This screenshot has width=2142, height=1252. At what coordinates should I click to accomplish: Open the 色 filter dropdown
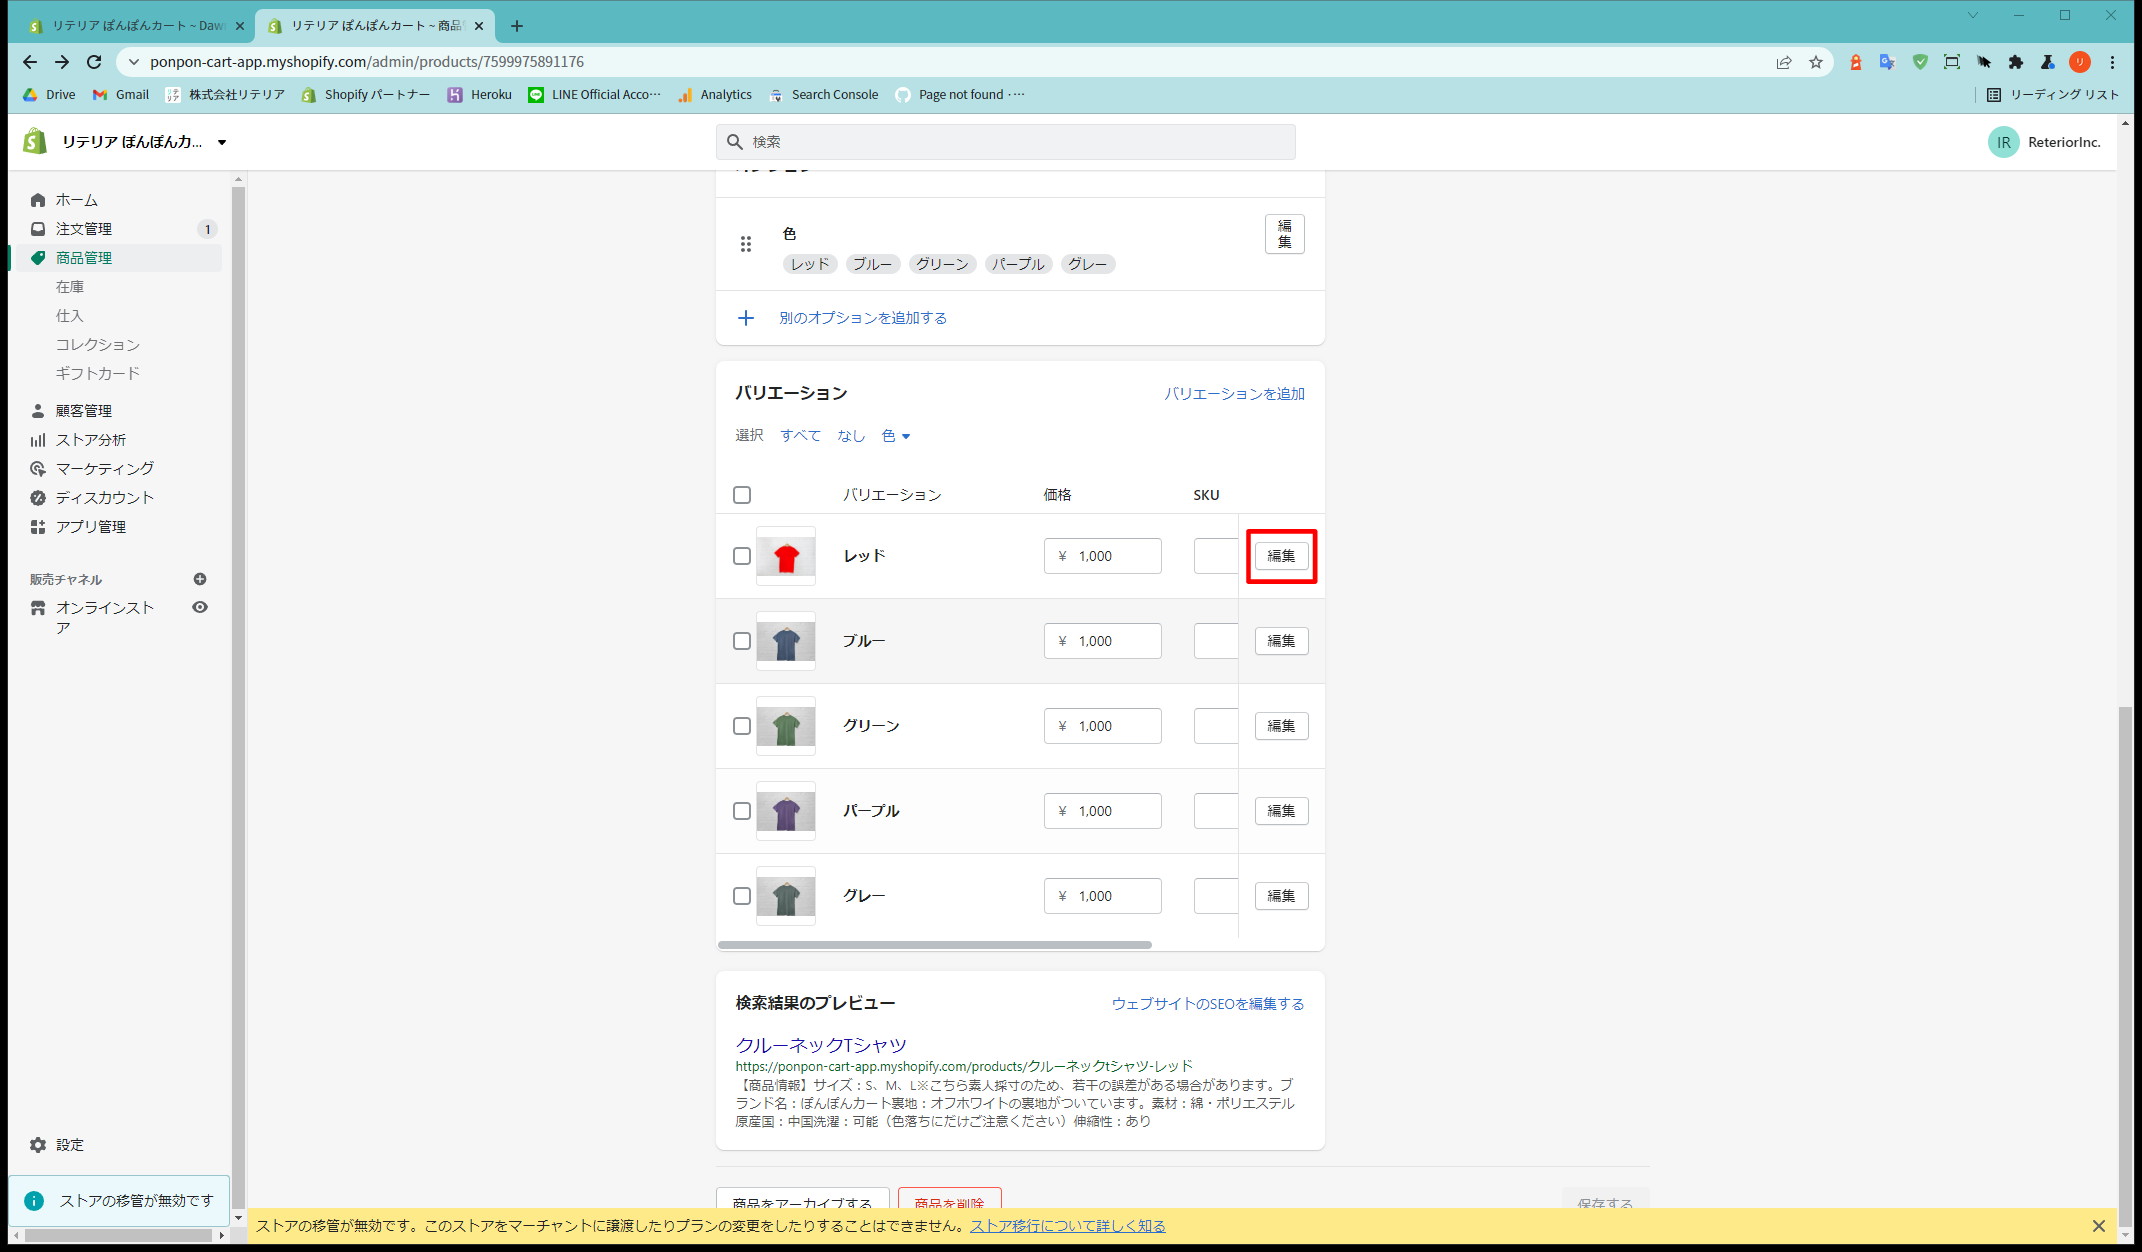(896, 436)
